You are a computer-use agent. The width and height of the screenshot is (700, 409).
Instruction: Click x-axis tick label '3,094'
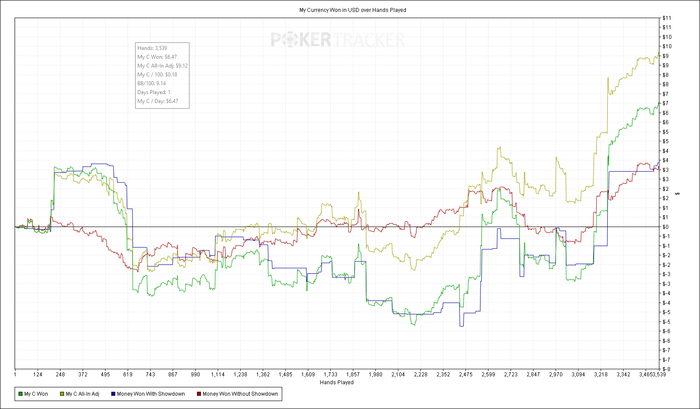[x=578, y=375]
